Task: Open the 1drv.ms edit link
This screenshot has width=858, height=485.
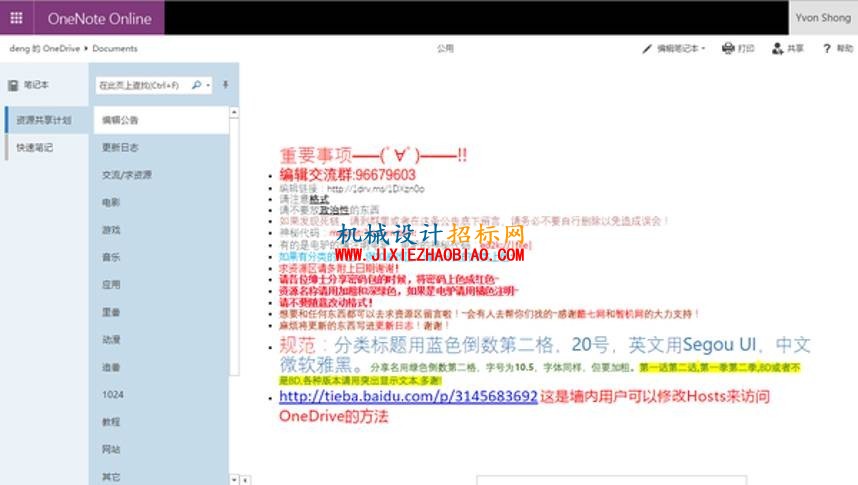Action: 375,189
